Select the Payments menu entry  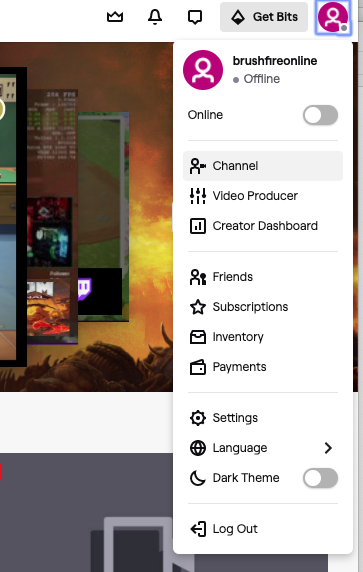pyautogui.click(x=263, y=367)
